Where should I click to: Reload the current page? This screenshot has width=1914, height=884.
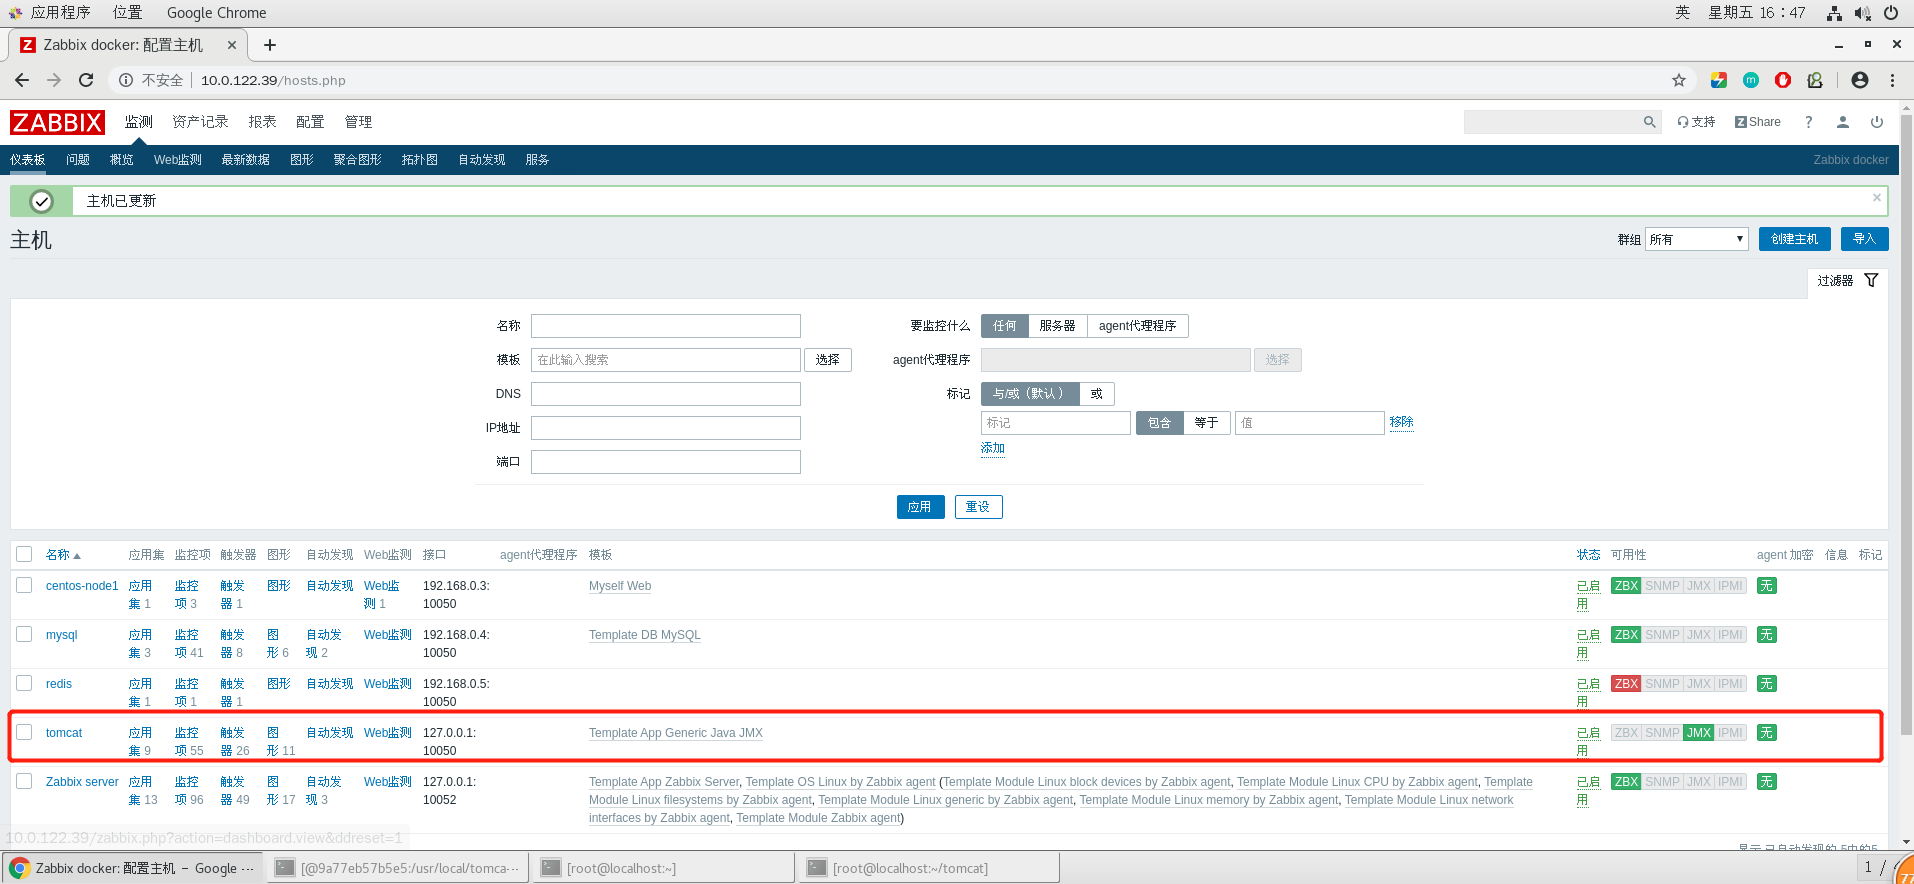pyautogui.click(x=86, y=80)
